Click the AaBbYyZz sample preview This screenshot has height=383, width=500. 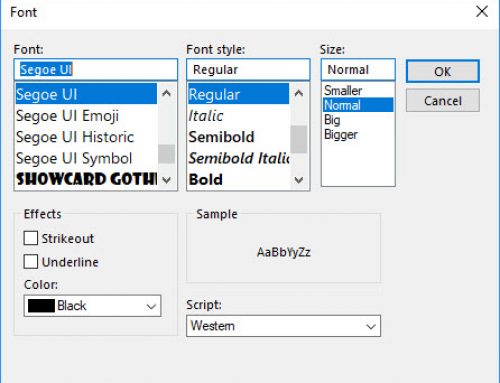coord(284,252)
